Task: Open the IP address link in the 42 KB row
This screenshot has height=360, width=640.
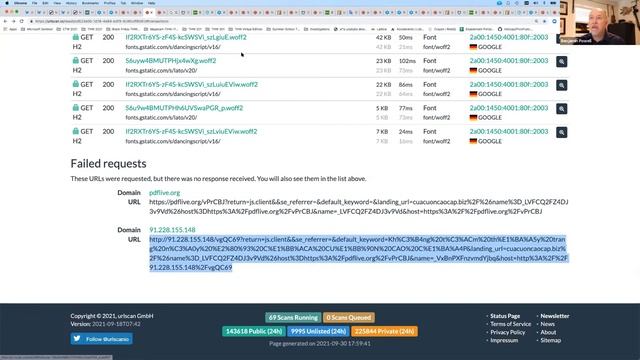Action: [x=509, y=37]
